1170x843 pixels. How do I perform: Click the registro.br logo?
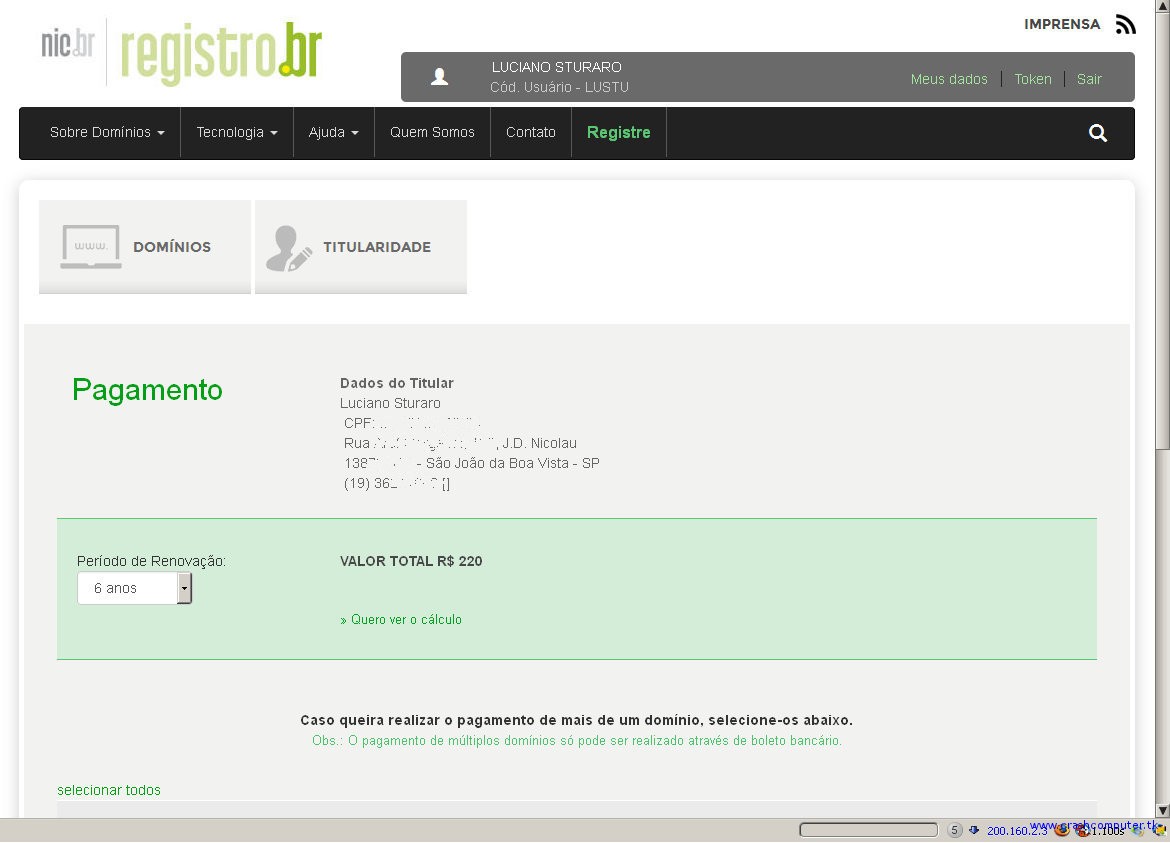221,52
